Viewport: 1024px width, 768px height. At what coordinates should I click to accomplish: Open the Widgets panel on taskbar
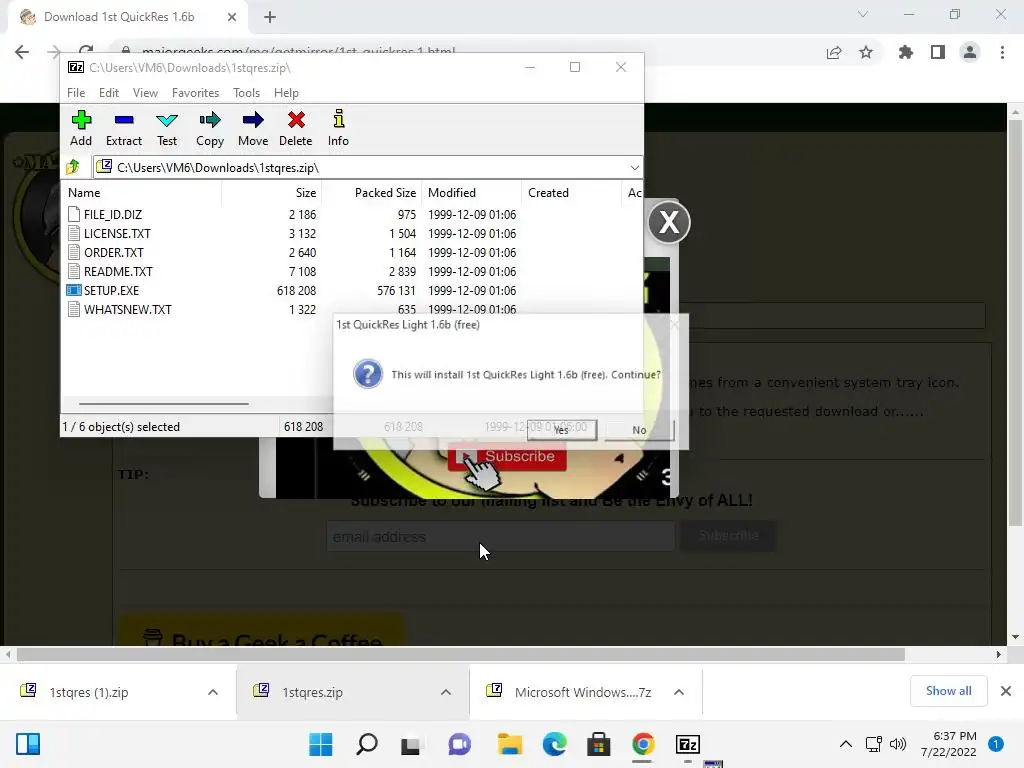tap(28, 744)
